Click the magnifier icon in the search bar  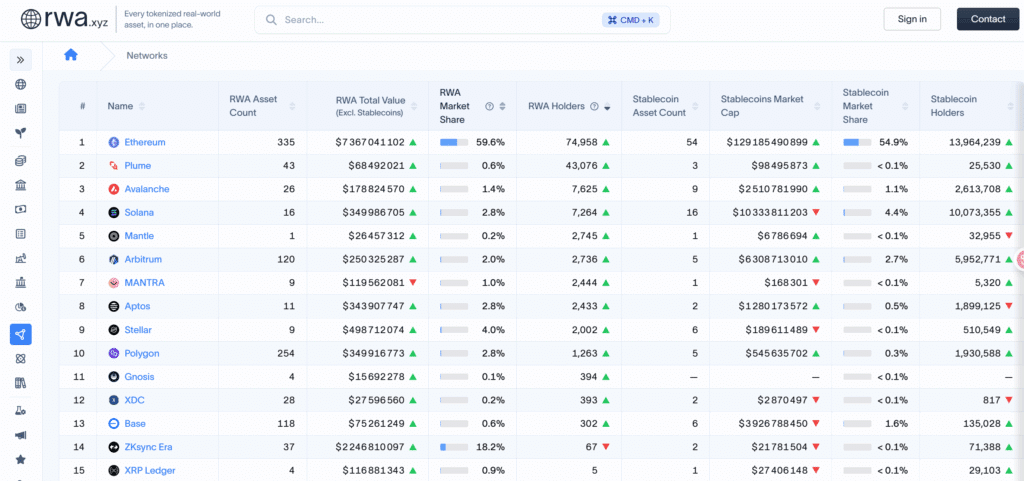(271, 20)
